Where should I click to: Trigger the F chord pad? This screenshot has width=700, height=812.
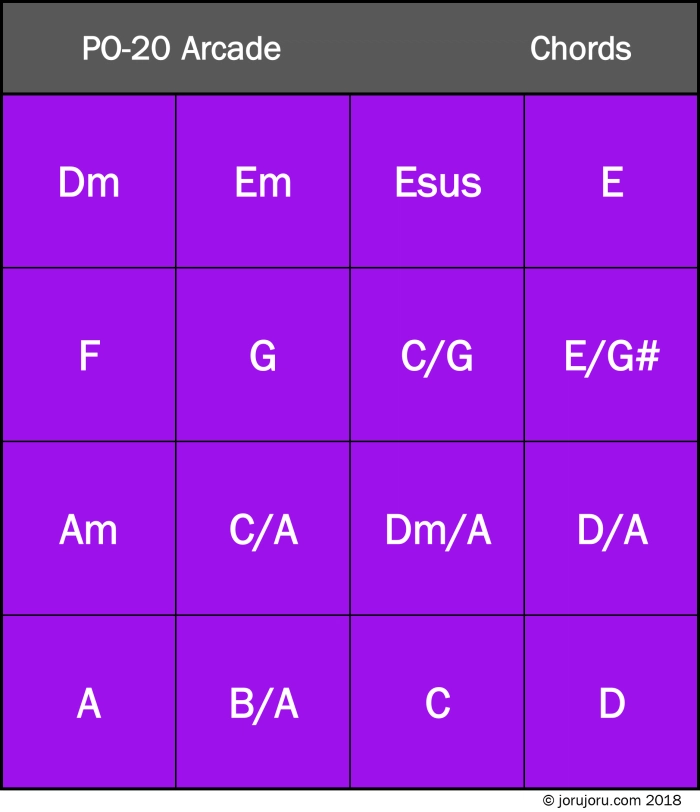[89, 356]
